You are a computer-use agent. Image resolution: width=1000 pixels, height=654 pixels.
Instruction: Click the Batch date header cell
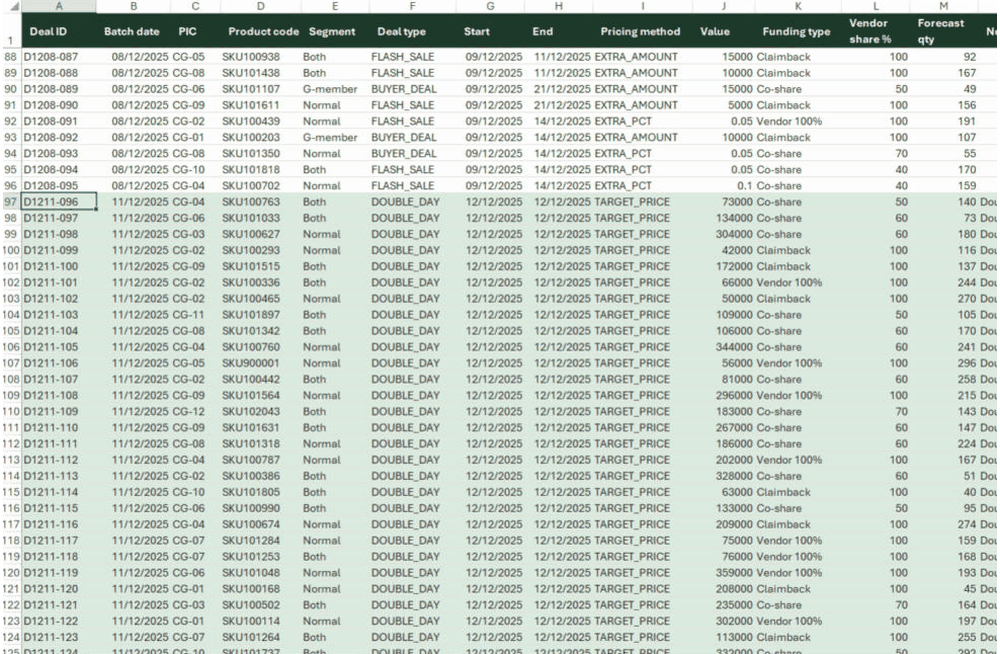point(132,31)
